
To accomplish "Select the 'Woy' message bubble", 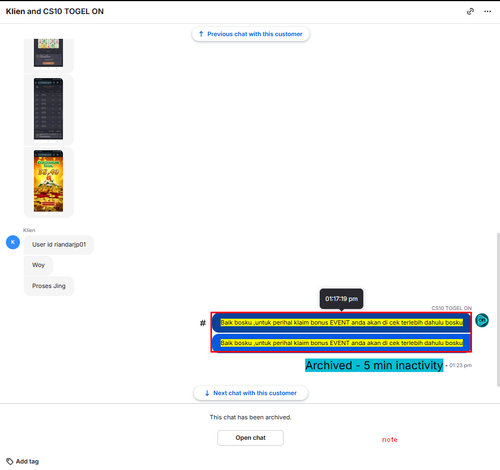I will (x=38, y=265).
